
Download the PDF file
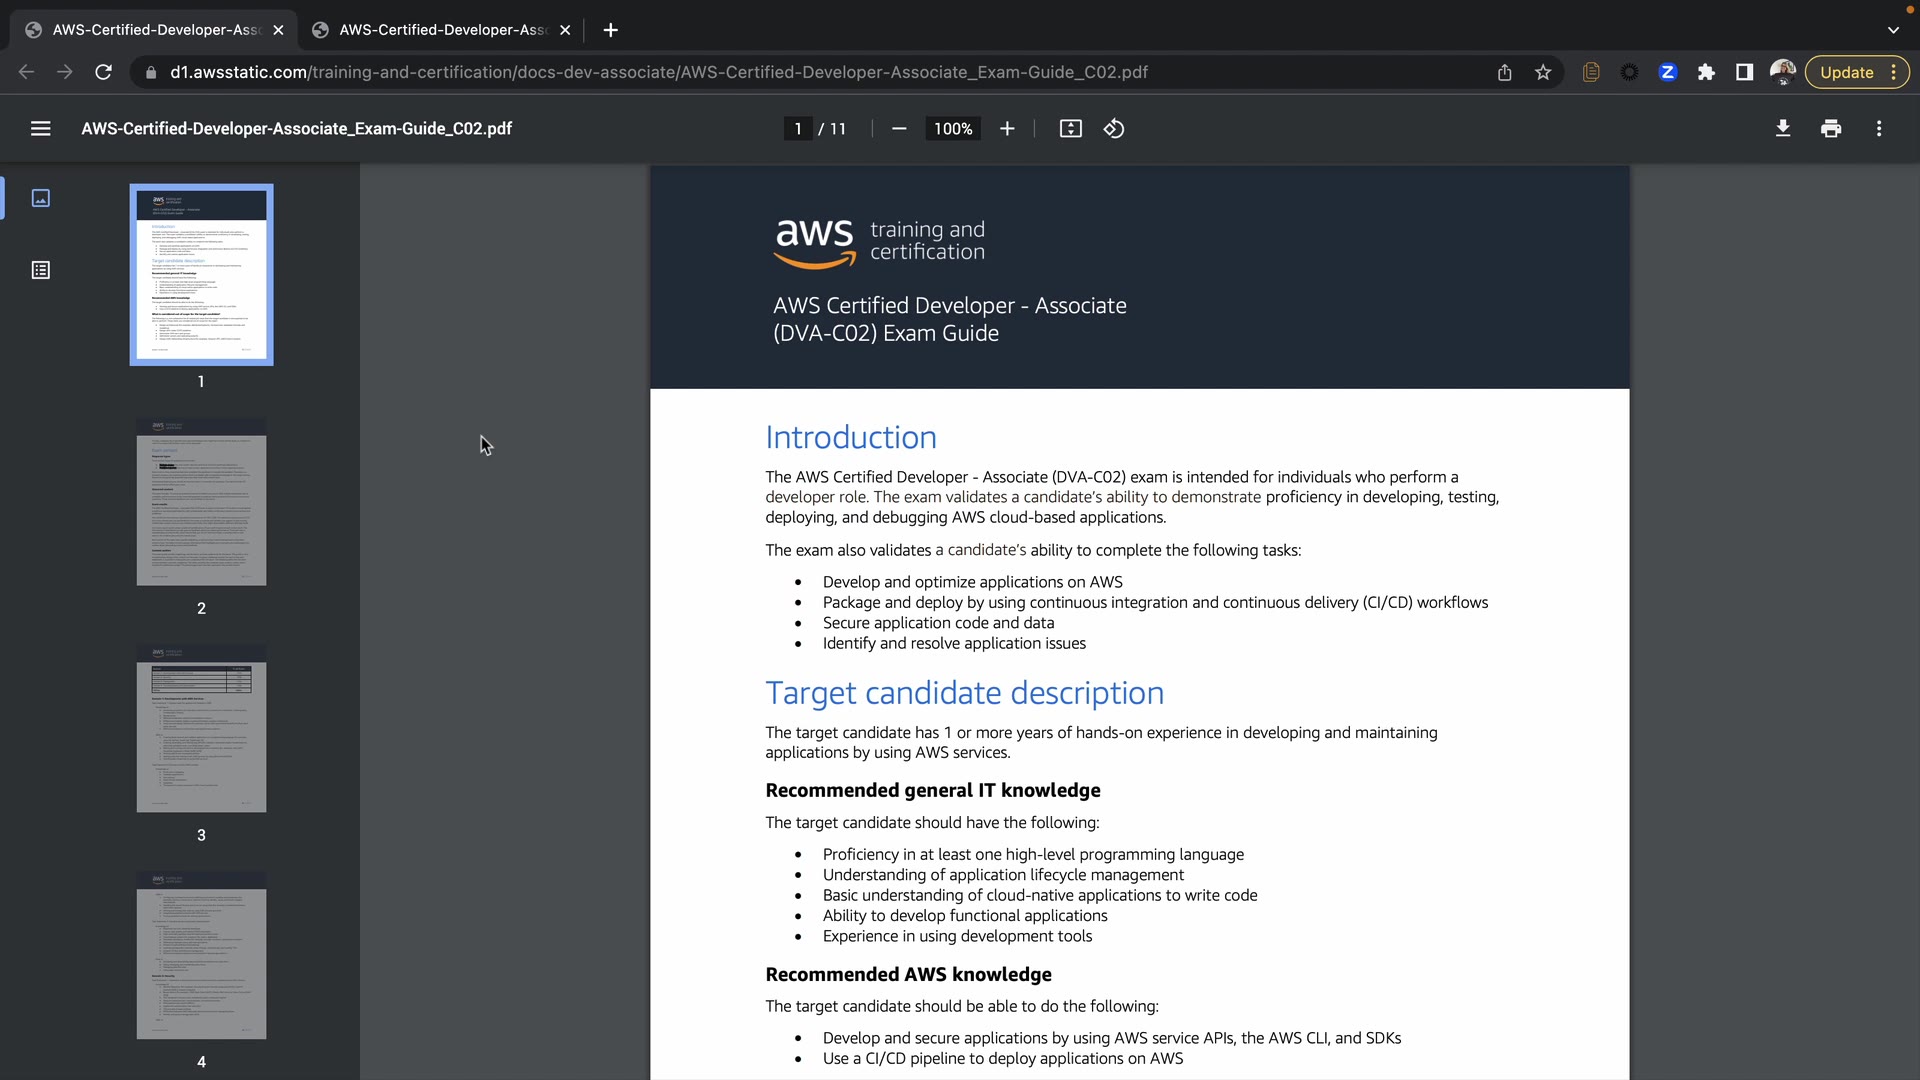[x=1782, y=128]
